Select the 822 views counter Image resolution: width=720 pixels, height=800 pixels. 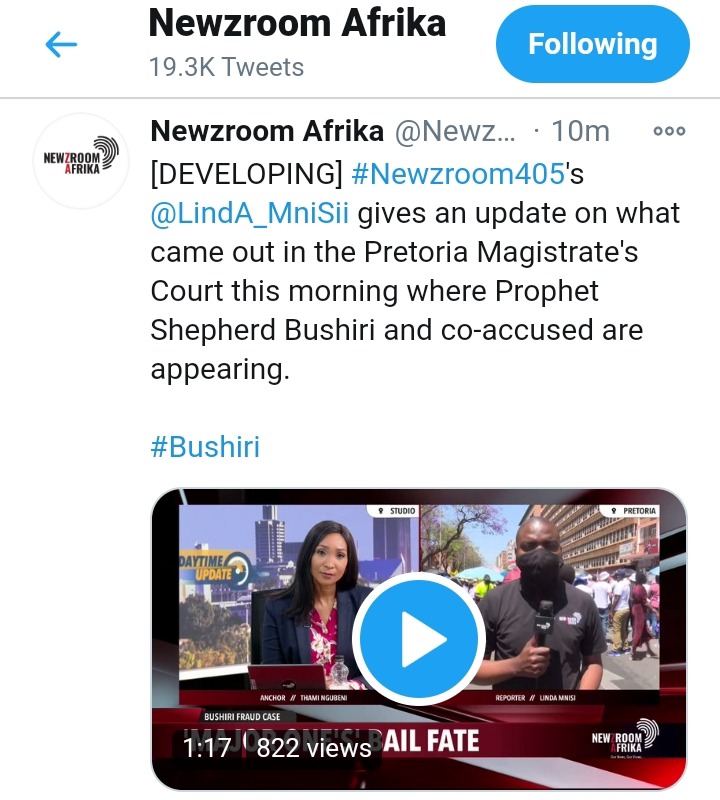coord(313,748)
